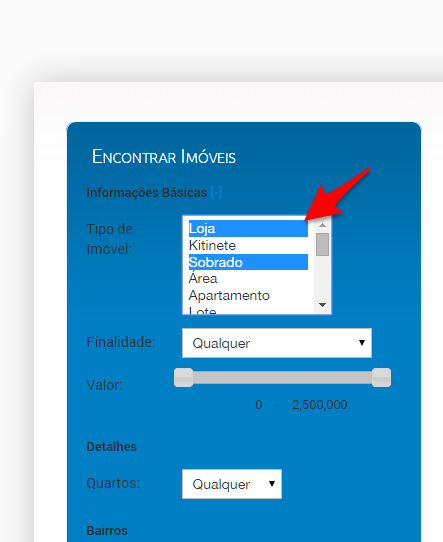This screenshot has height=542, width=443.
Task: Click the listbox scrollbar thumb
Action: (x=322, y=244)
